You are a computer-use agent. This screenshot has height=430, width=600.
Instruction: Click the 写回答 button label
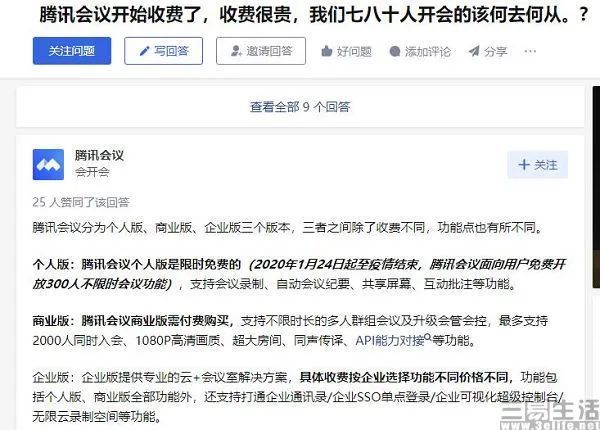click(171, 51)
